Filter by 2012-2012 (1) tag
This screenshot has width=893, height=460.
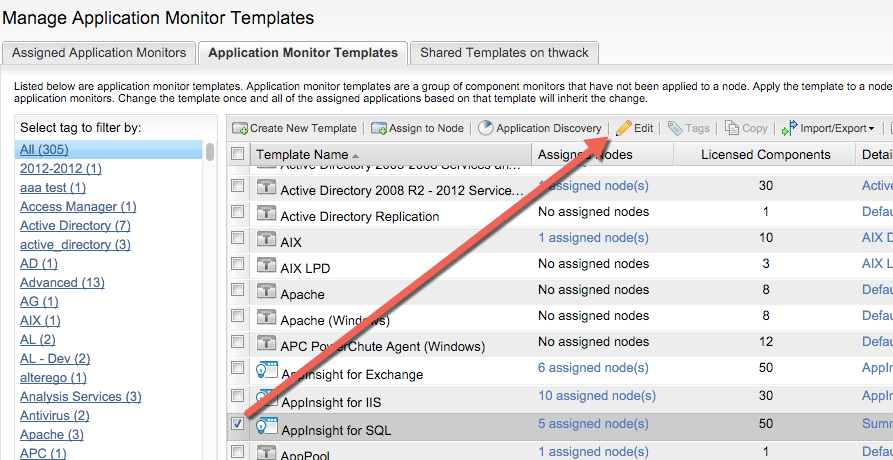point(61,169)
